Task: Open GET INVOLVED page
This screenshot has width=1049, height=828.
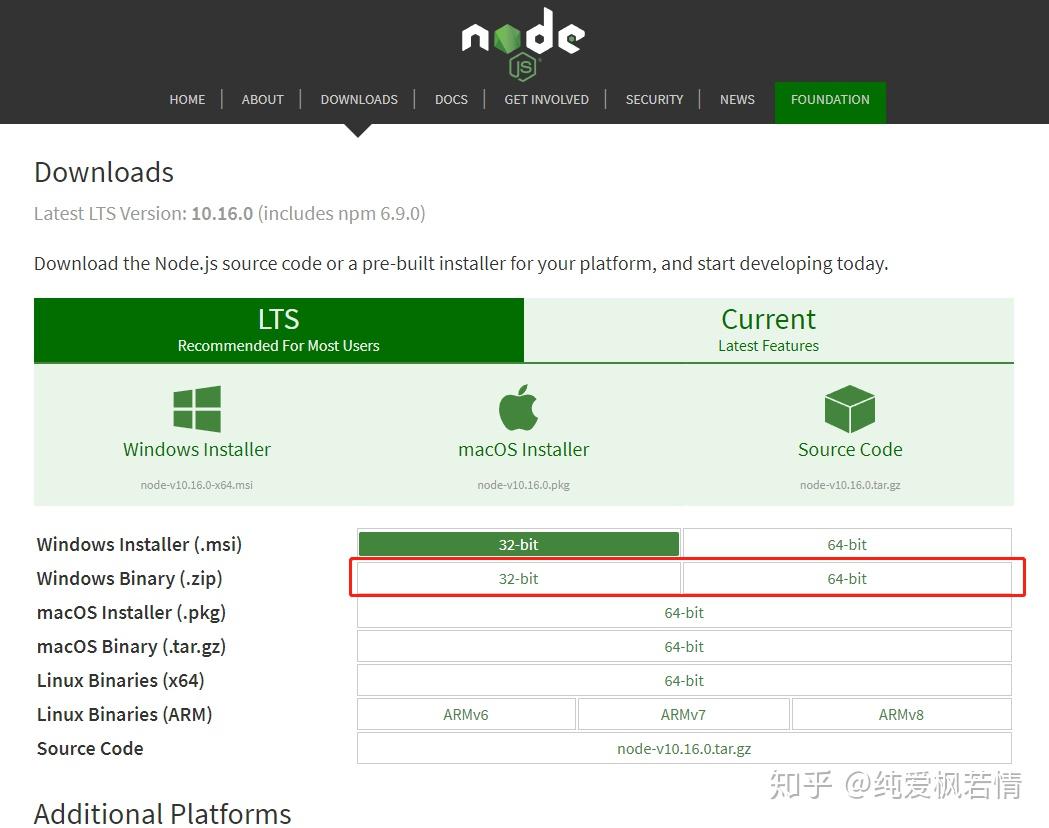Action: [547, 100]
